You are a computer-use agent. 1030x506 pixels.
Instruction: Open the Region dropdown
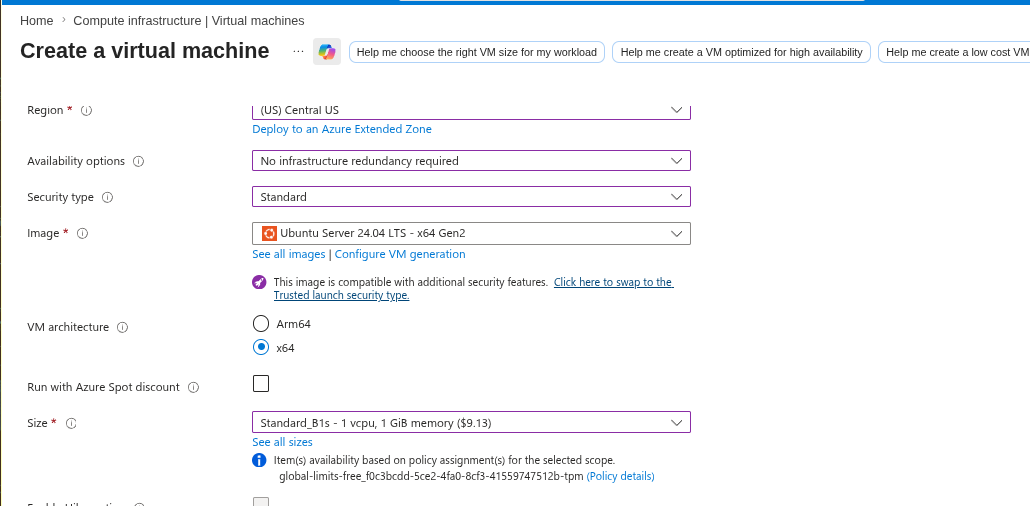point(471,110)
